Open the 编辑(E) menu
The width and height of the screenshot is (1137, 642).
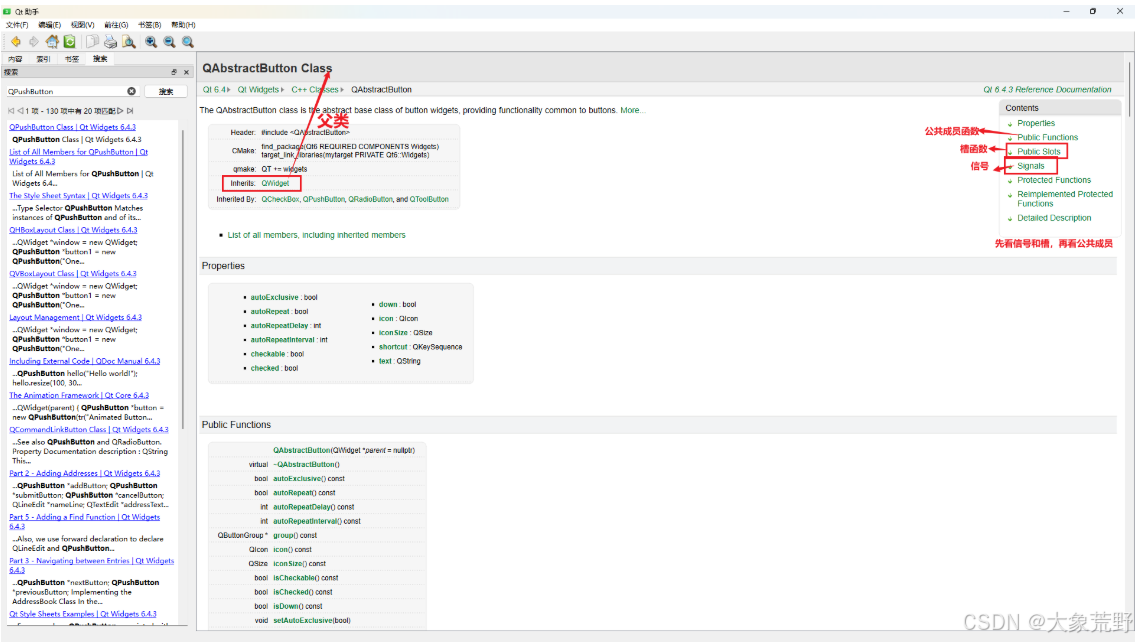click(x=49, y=25)
